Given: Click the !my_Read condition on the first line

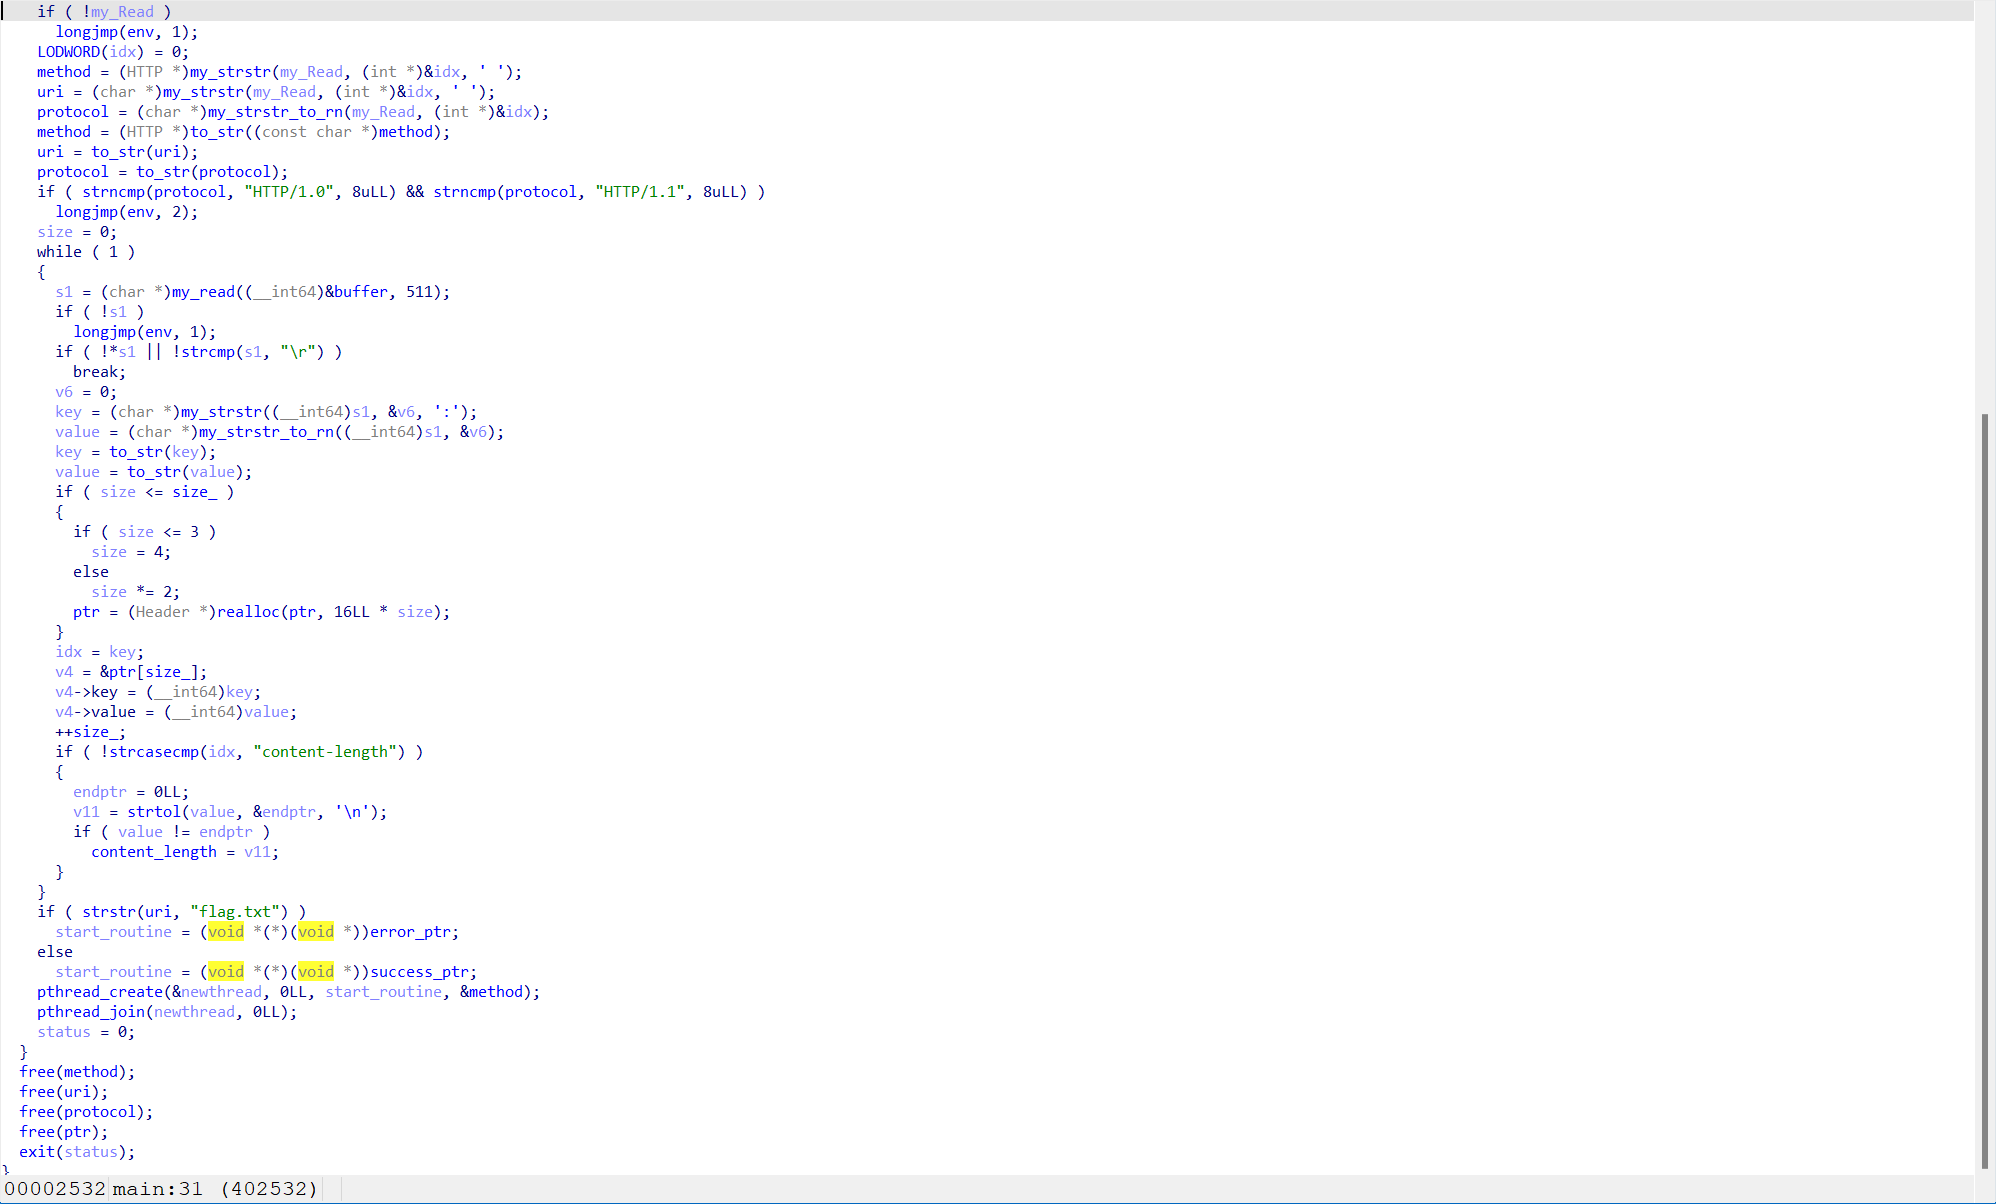Looking at the screenshot, I should (x=118, y=12).
